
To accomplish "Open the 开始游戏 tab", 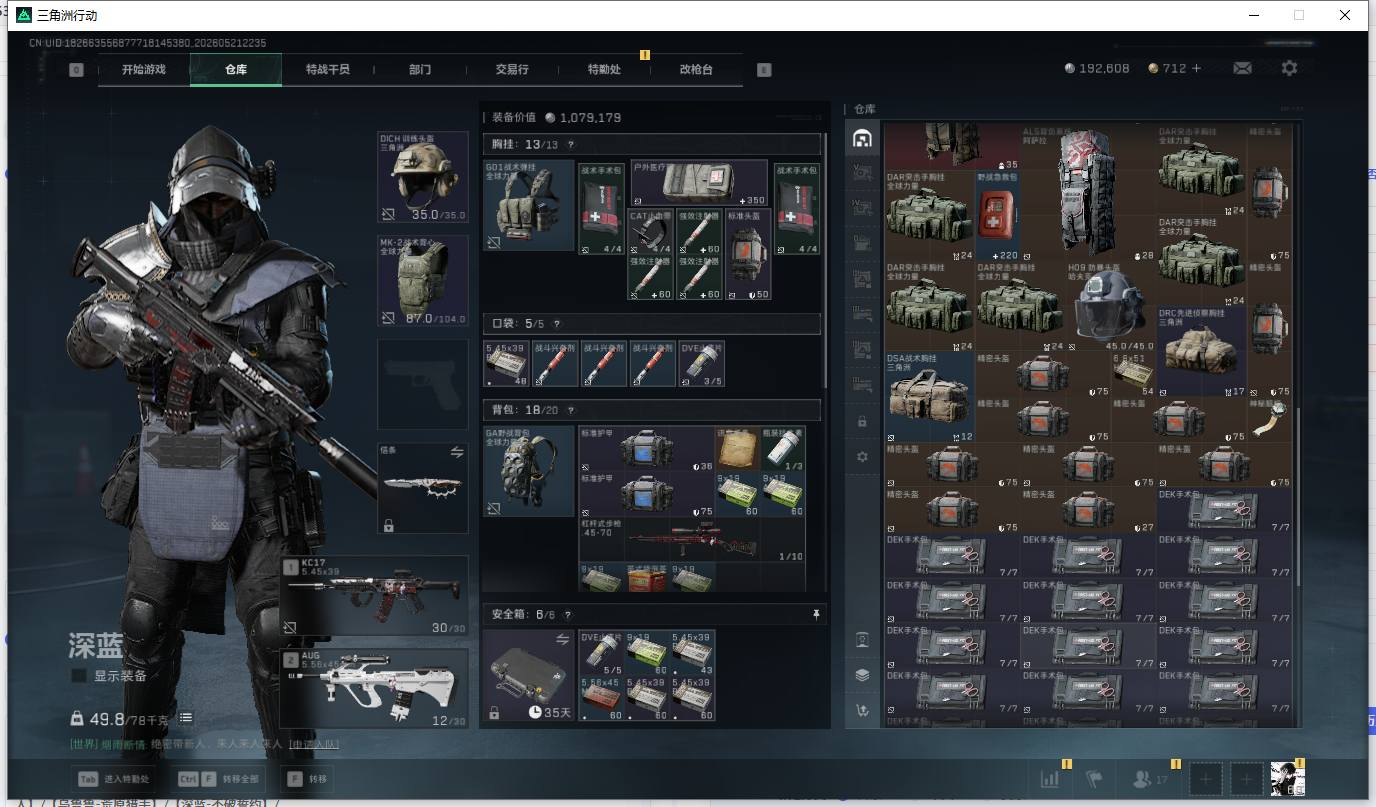I will [144, 70].
